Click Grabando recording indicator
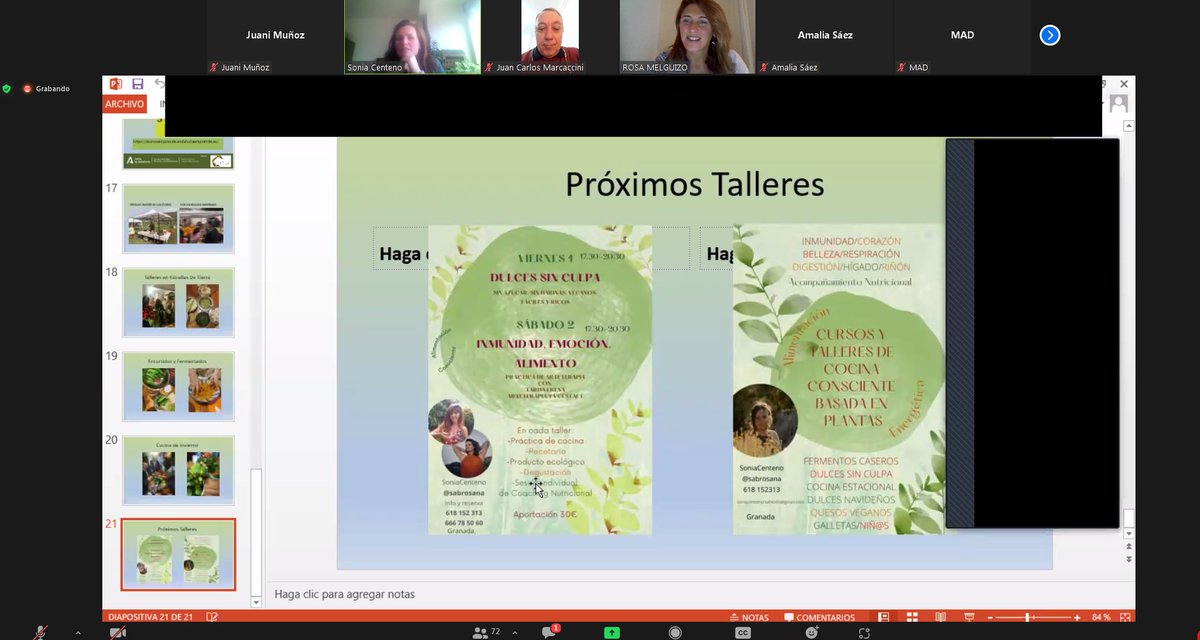This screenshot has width=1200, height=640. click(47, 88)
